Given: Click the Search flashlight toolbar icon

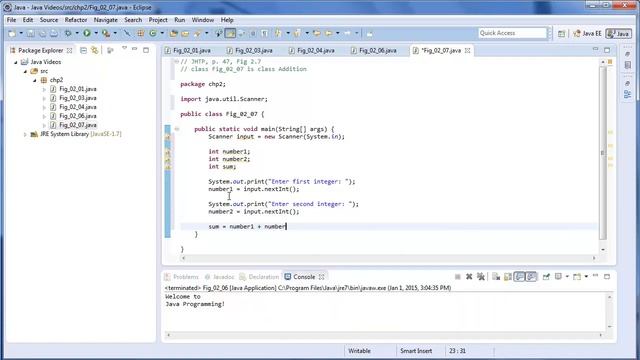Looking at the screenshot, I should point(198,33).
